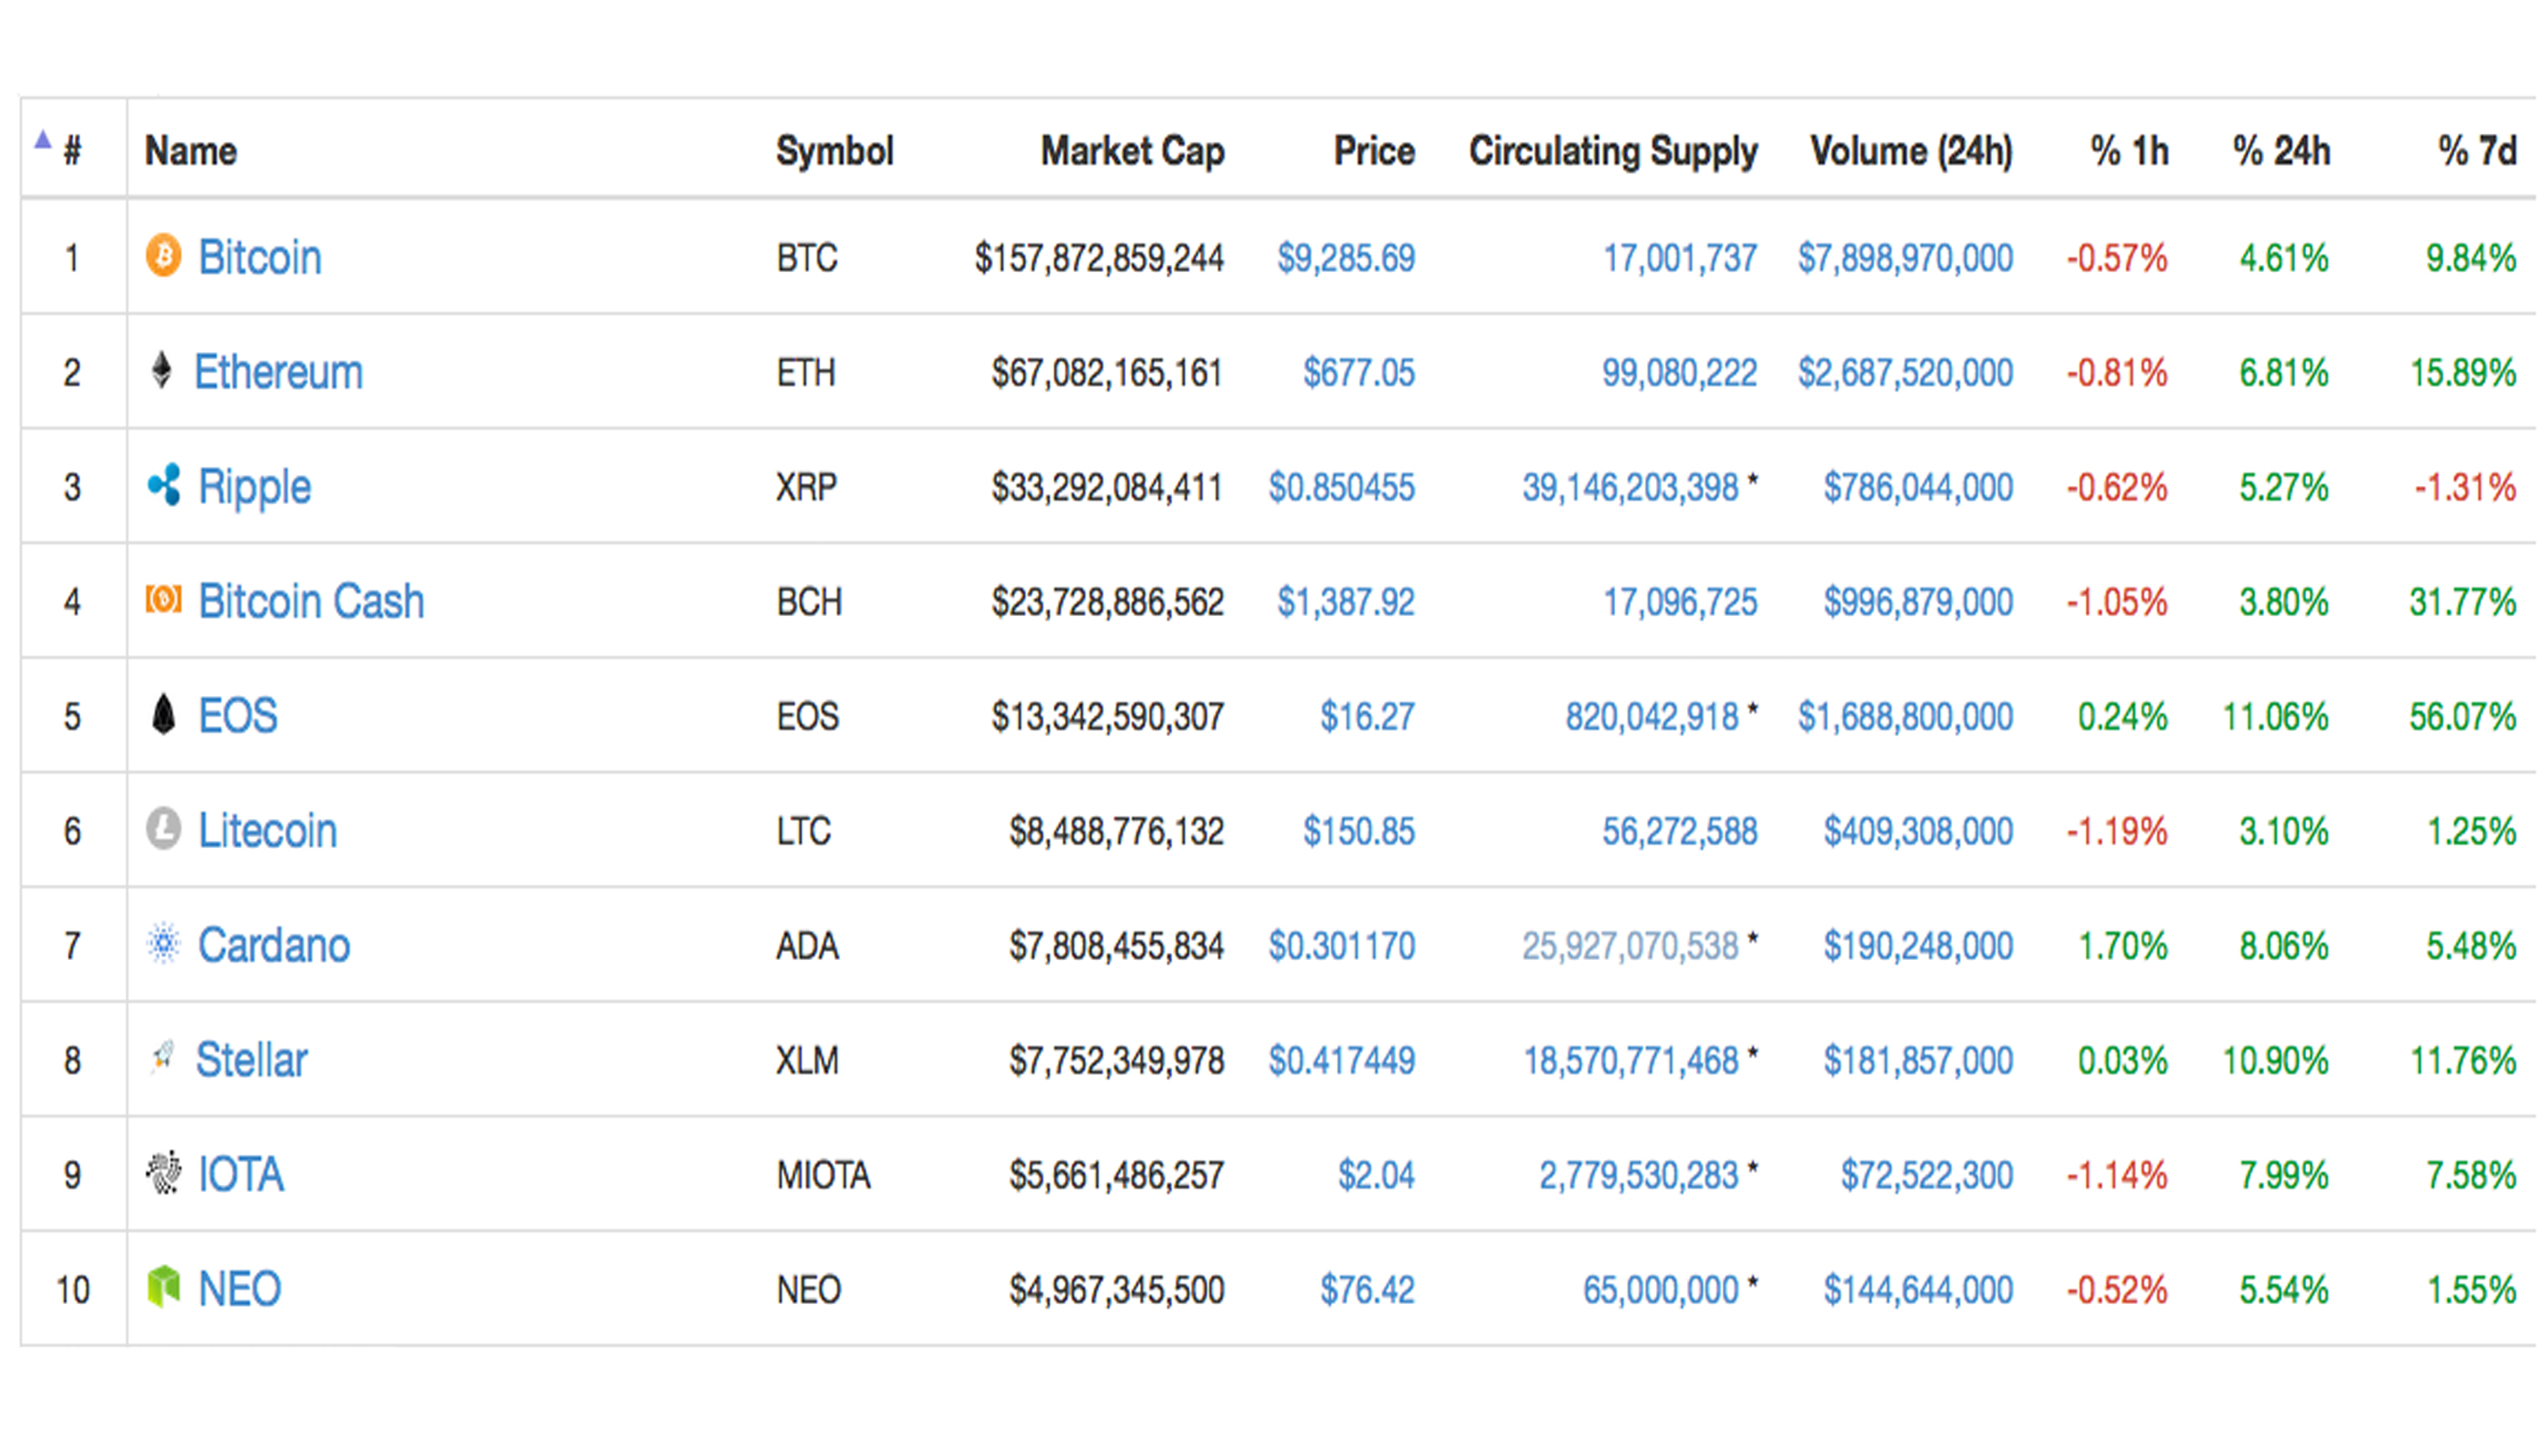Sort table by Symbol column header

tap(835, 152)
